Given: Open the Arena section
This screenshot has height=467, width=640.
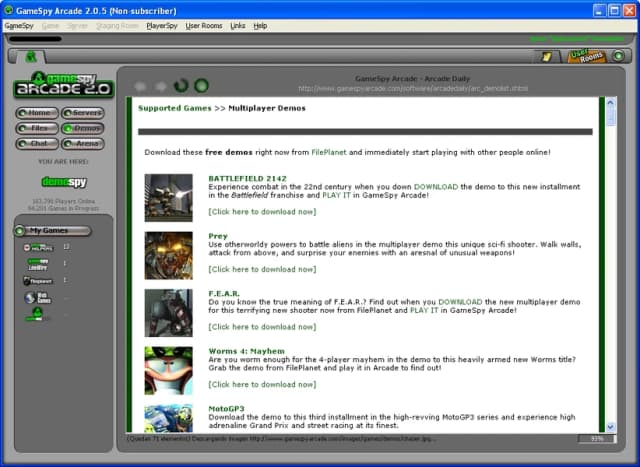Looking at the screenshot, I should 83,144.
